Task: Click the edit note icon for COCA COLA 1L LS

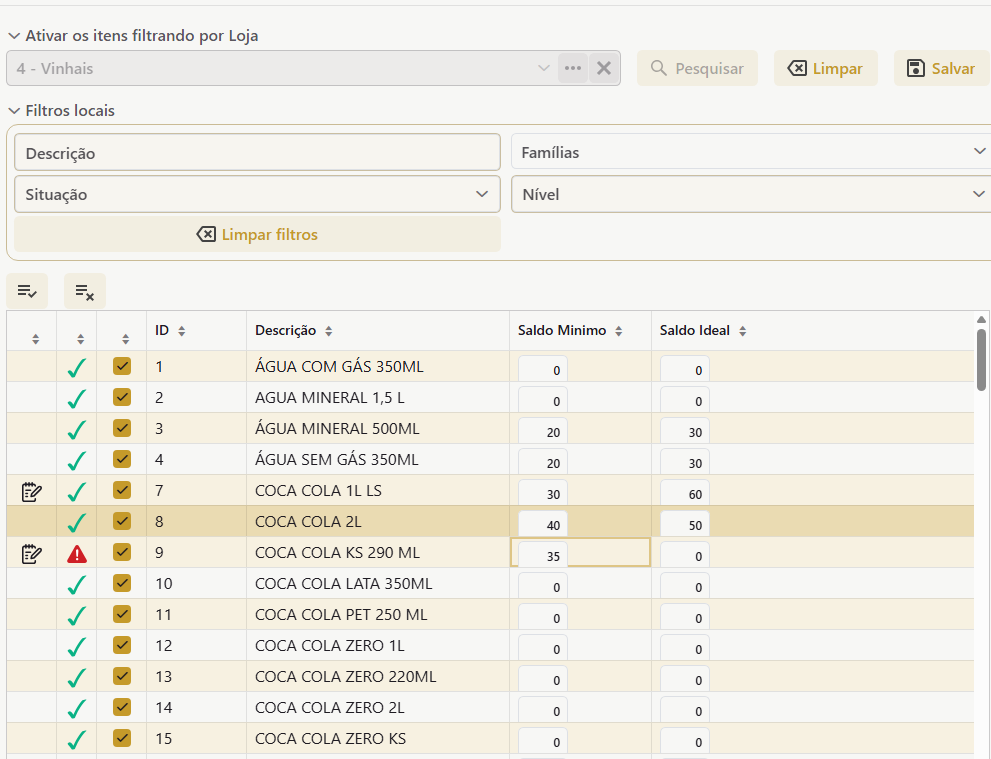Action: click(x=31, y=491)
